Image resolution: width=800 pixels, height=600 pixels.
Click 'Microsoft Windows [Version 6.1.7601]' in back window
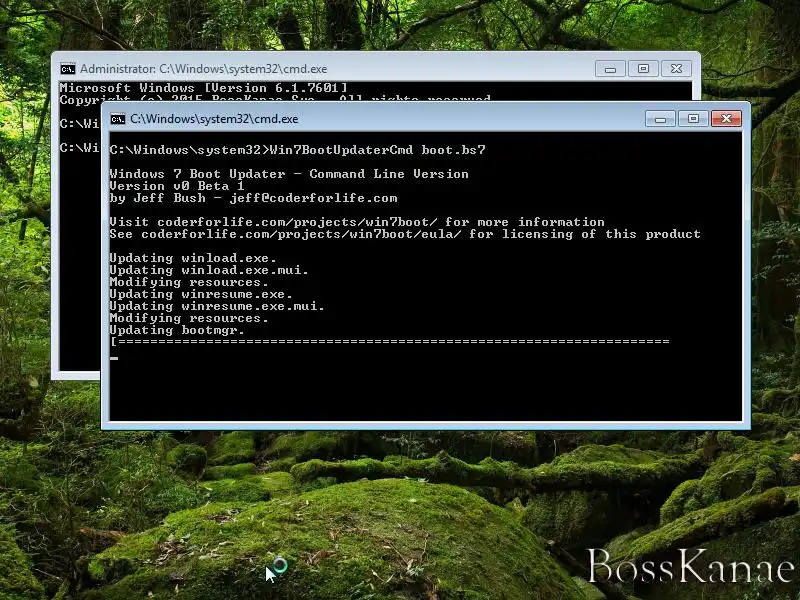[x=204, y=88]
